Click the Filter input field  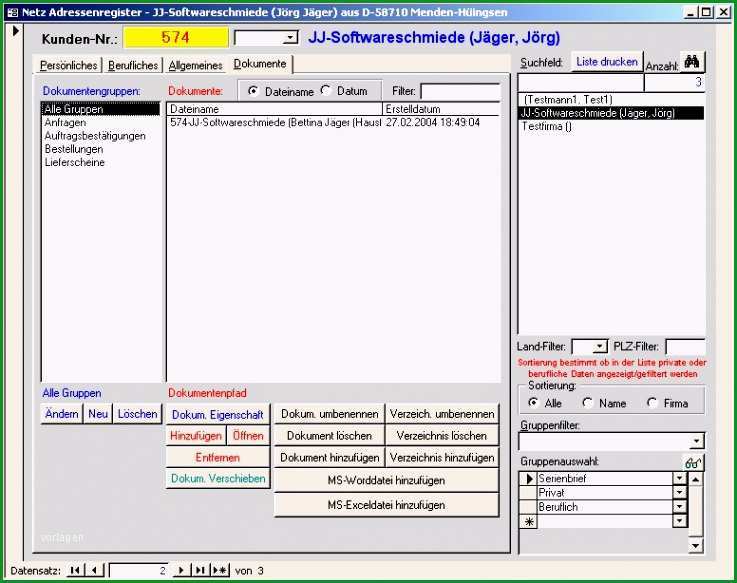460,91
